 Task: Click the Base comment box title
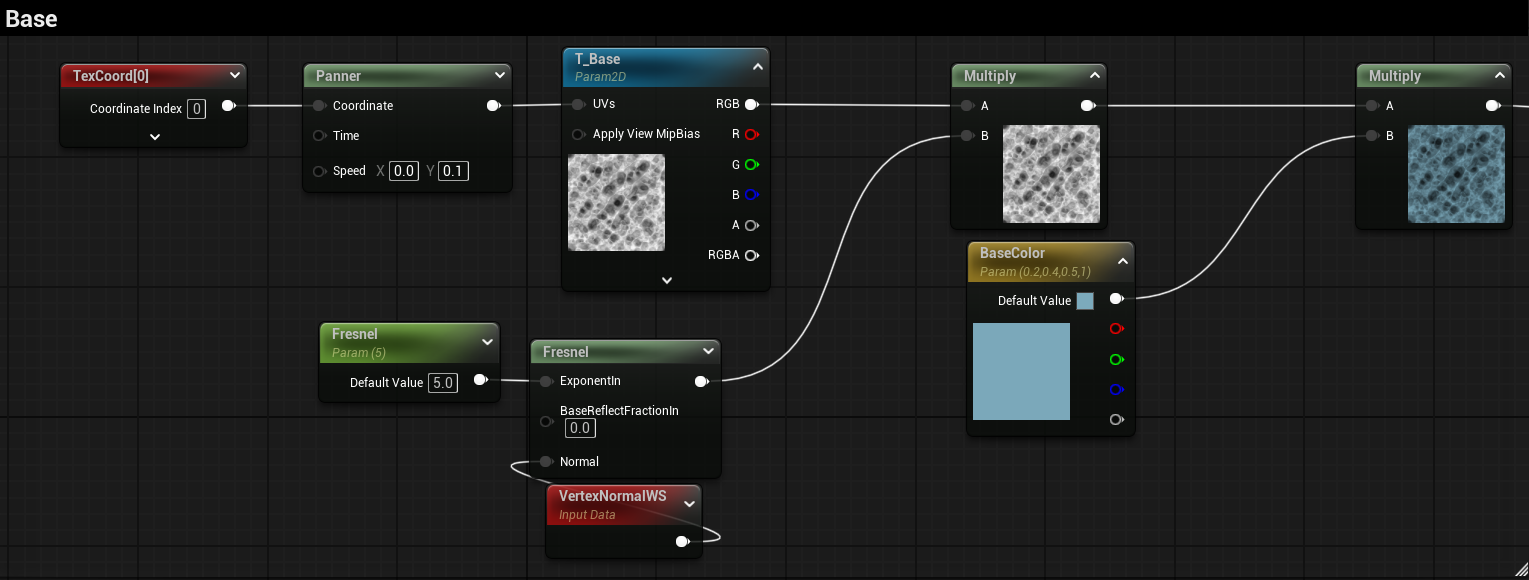click(x=31, y=19)
